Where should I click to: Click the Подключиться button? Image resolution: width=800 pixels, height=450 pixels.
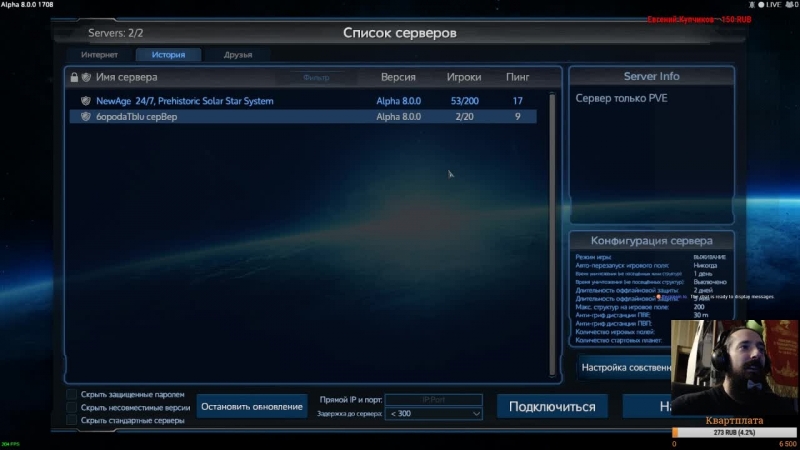(552, 407)
